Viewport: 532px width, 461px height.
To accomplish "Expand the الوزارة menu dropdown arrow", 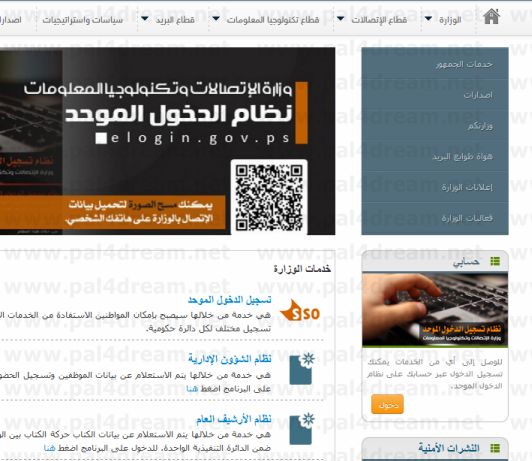I will click(x=429, y=18).
